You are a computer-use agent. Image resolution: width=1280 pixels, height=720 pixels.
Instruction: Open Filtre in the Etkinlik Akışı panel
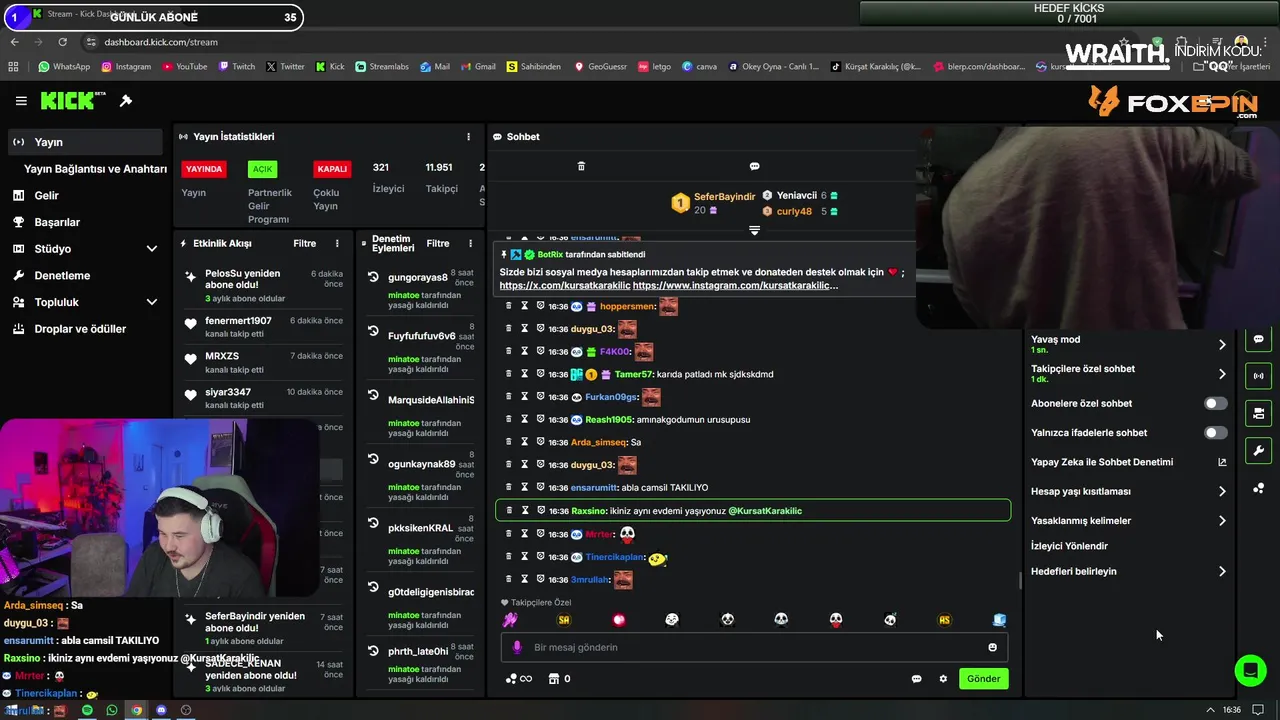tap(304, 243)
